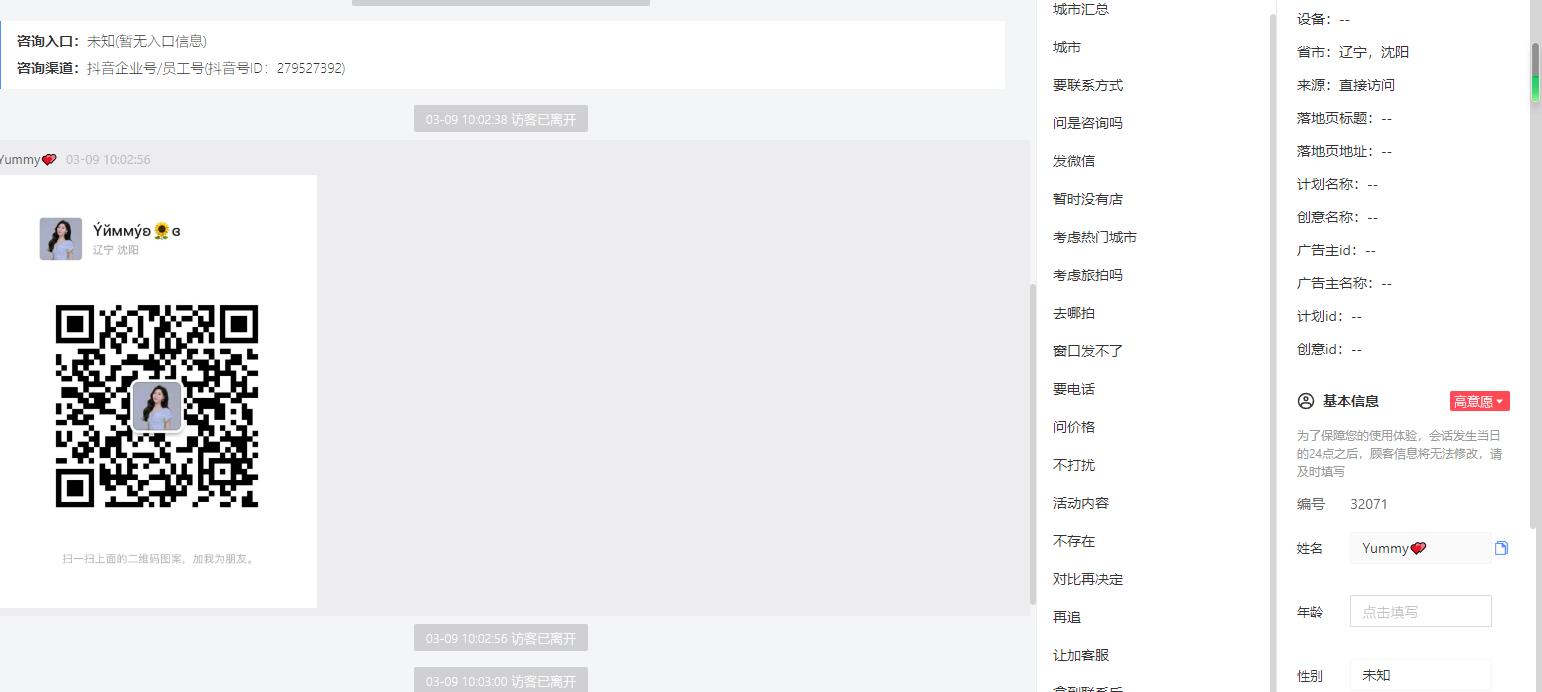Screen dimensions: 1542x692
Task: Select quick reply 暂时没有店
Action: coord(1088,199)
